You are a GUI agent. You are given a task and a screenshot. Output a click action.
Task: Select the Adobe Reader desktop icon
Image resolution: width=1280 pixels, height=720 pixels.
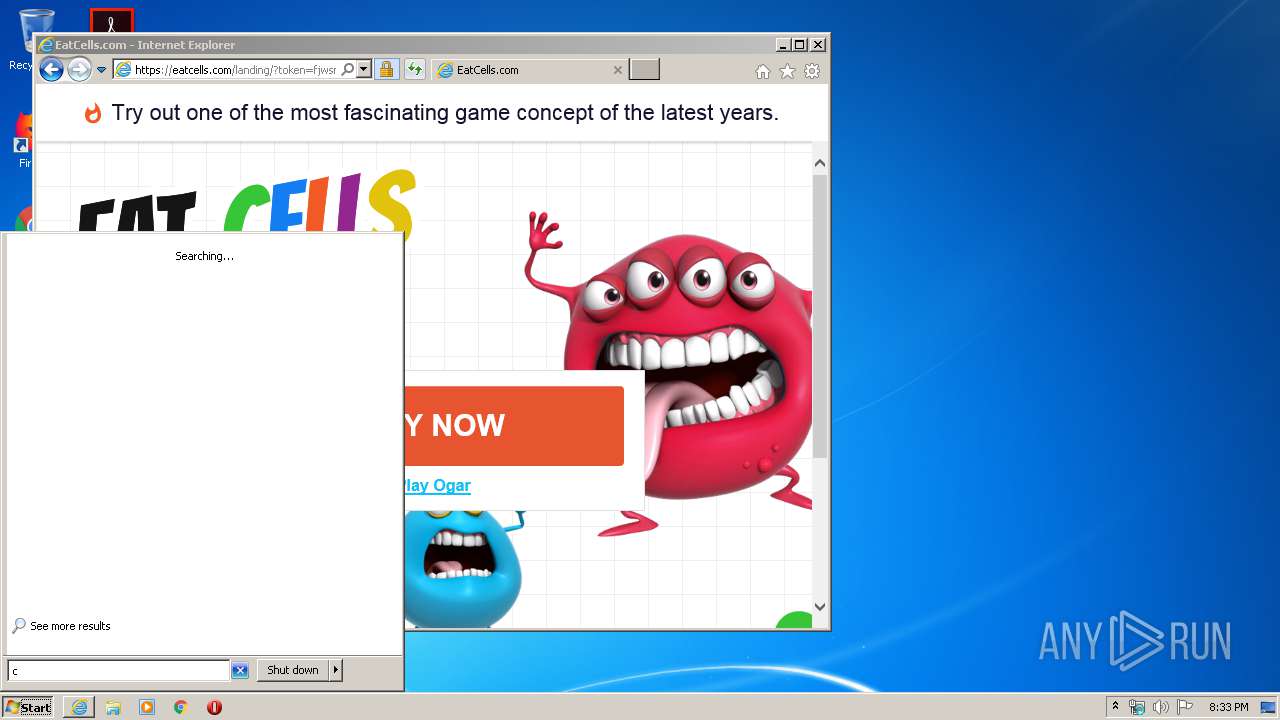click(111, 21)
